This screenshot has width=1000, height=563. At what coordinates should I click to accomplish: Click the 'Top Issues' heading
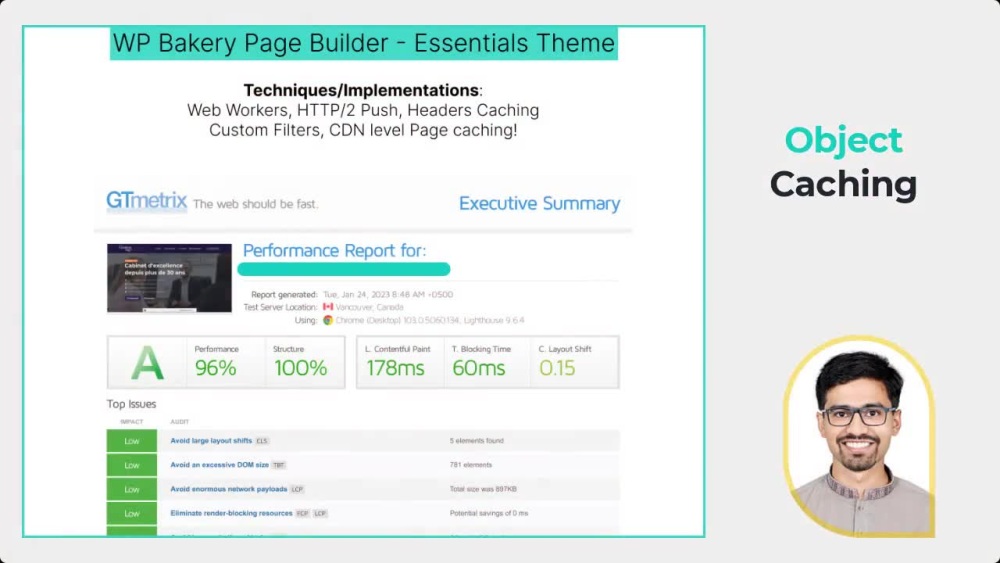[131, 404]
